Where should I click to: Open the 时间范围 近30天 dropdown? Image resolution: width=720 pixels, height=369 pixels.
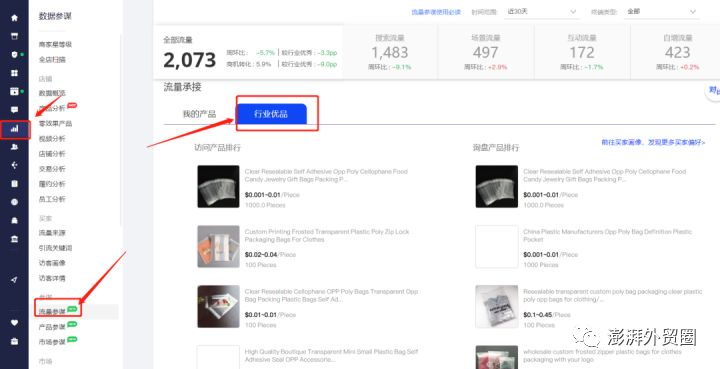tap(542, 12)
